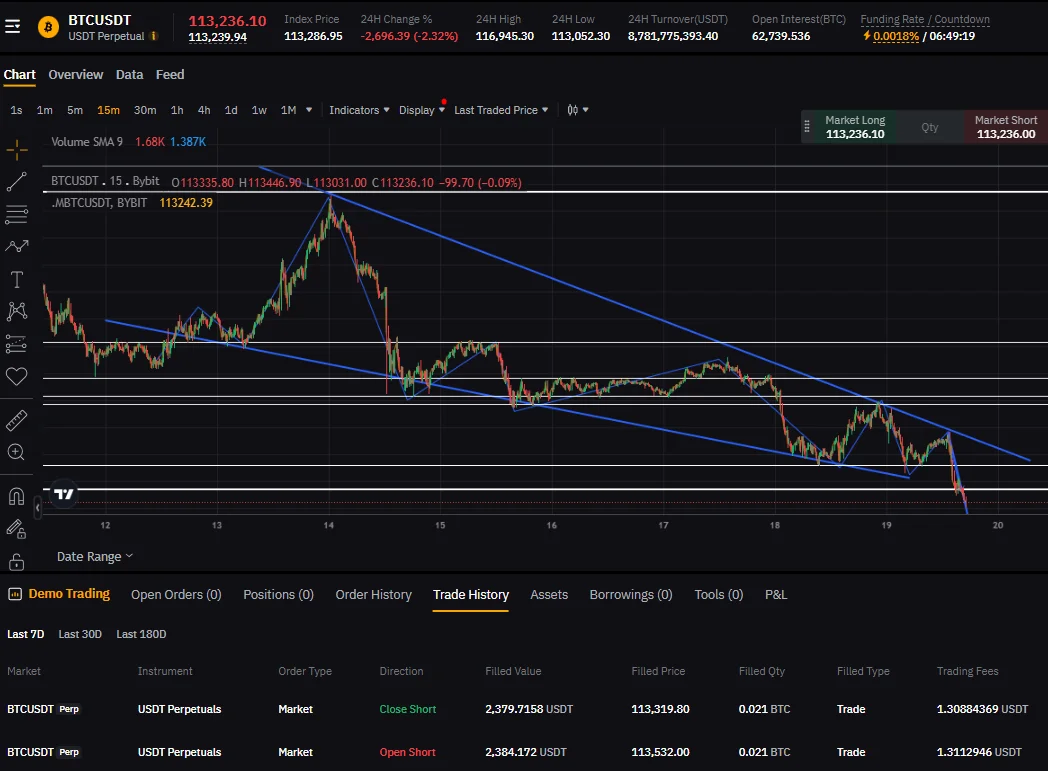Screen dimensions: 1048x771
Task: Open the chart type candlestick icon
Action: (x=573, y=110)
